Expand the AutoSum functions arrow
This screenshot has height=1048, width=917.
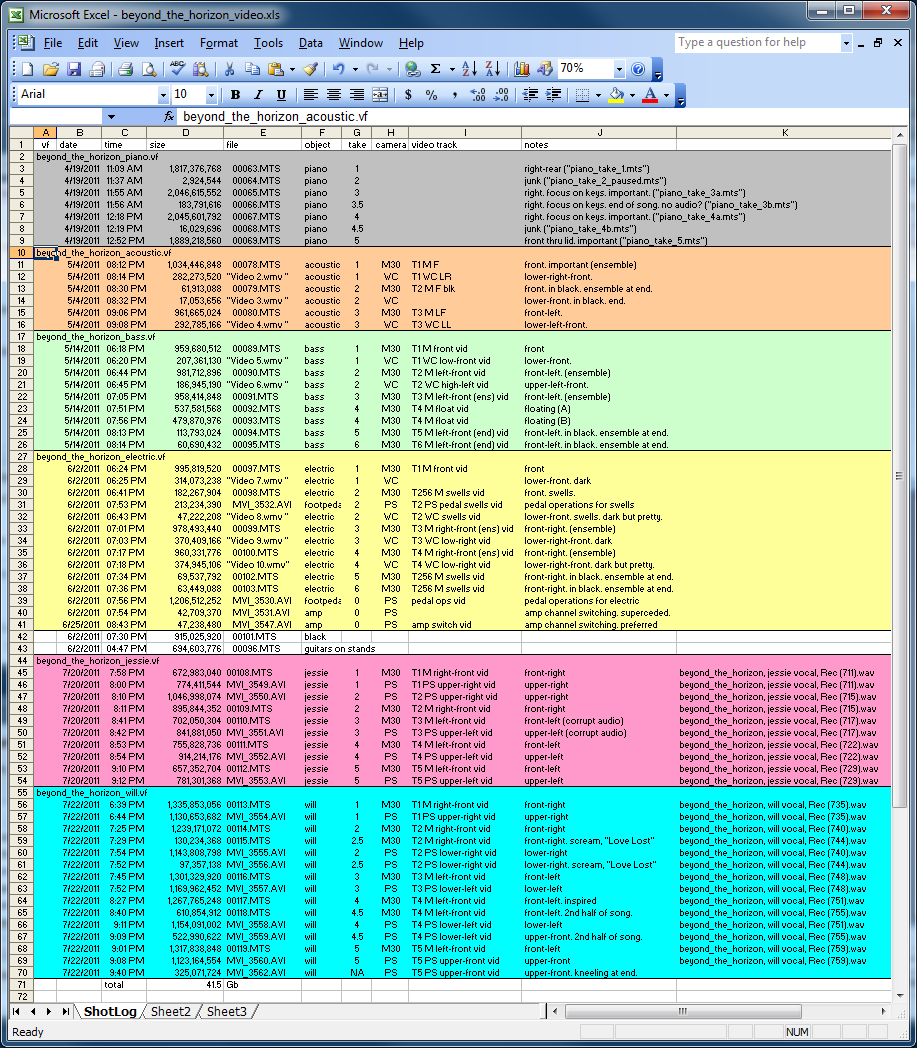452,69
